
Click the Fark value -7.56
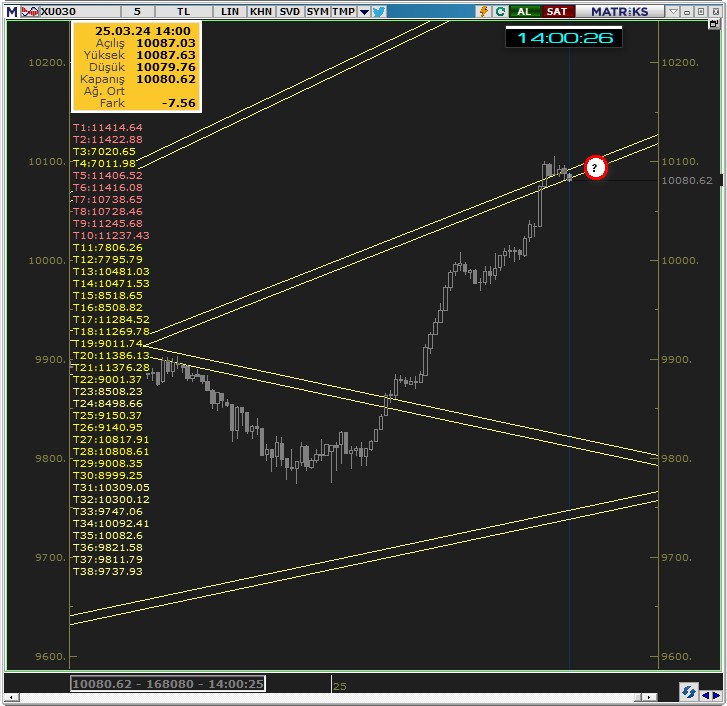tap(179, 103)
